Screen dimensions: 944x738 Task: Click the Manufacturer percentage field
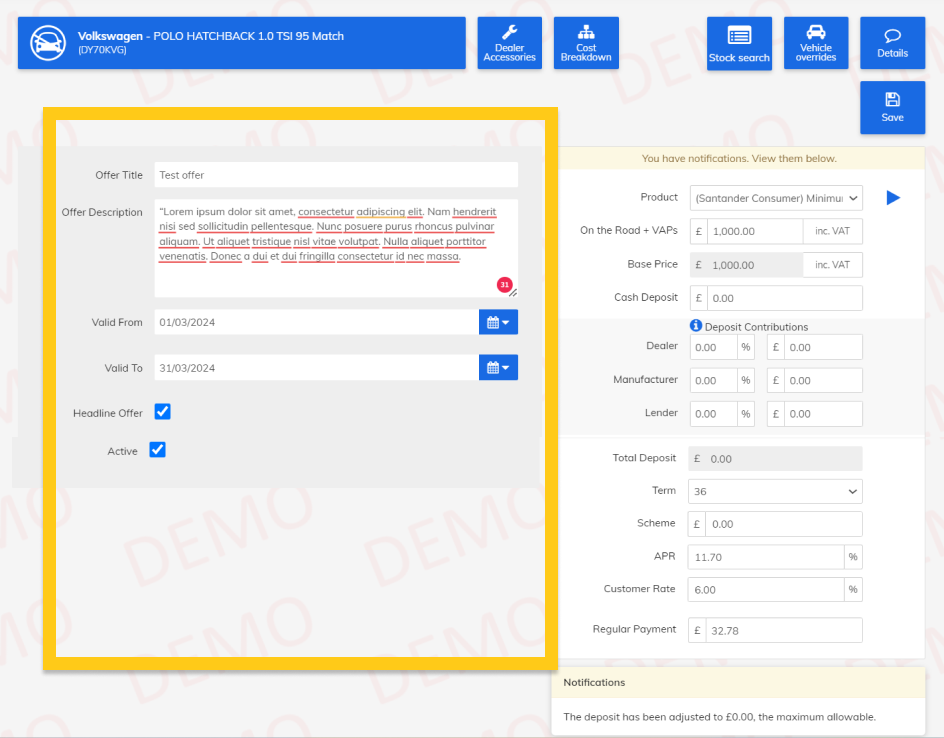click(713, 380)
